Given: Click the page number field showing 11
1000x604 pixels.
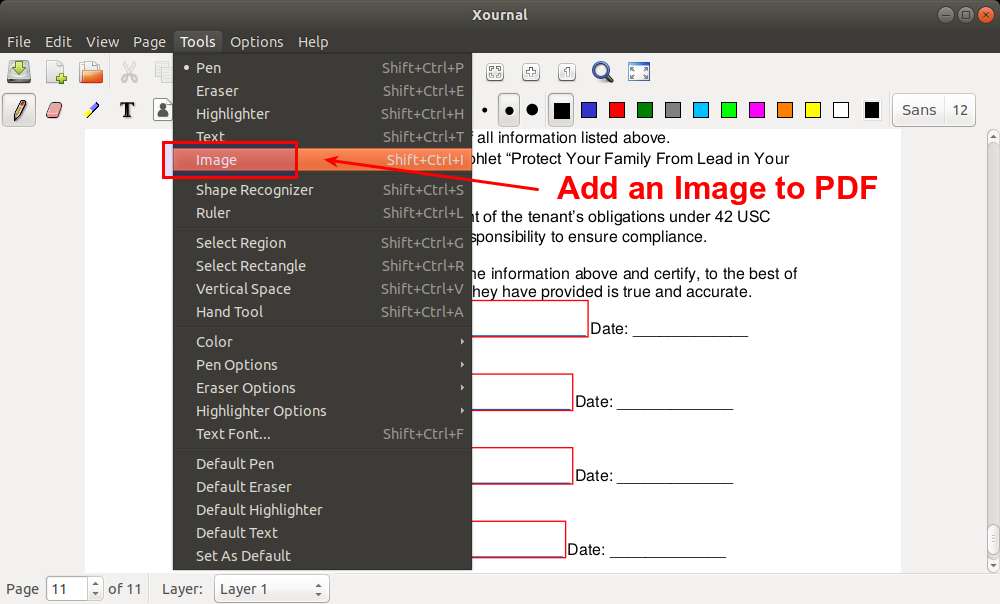Looking at the screenshot, I should point(67,589).
